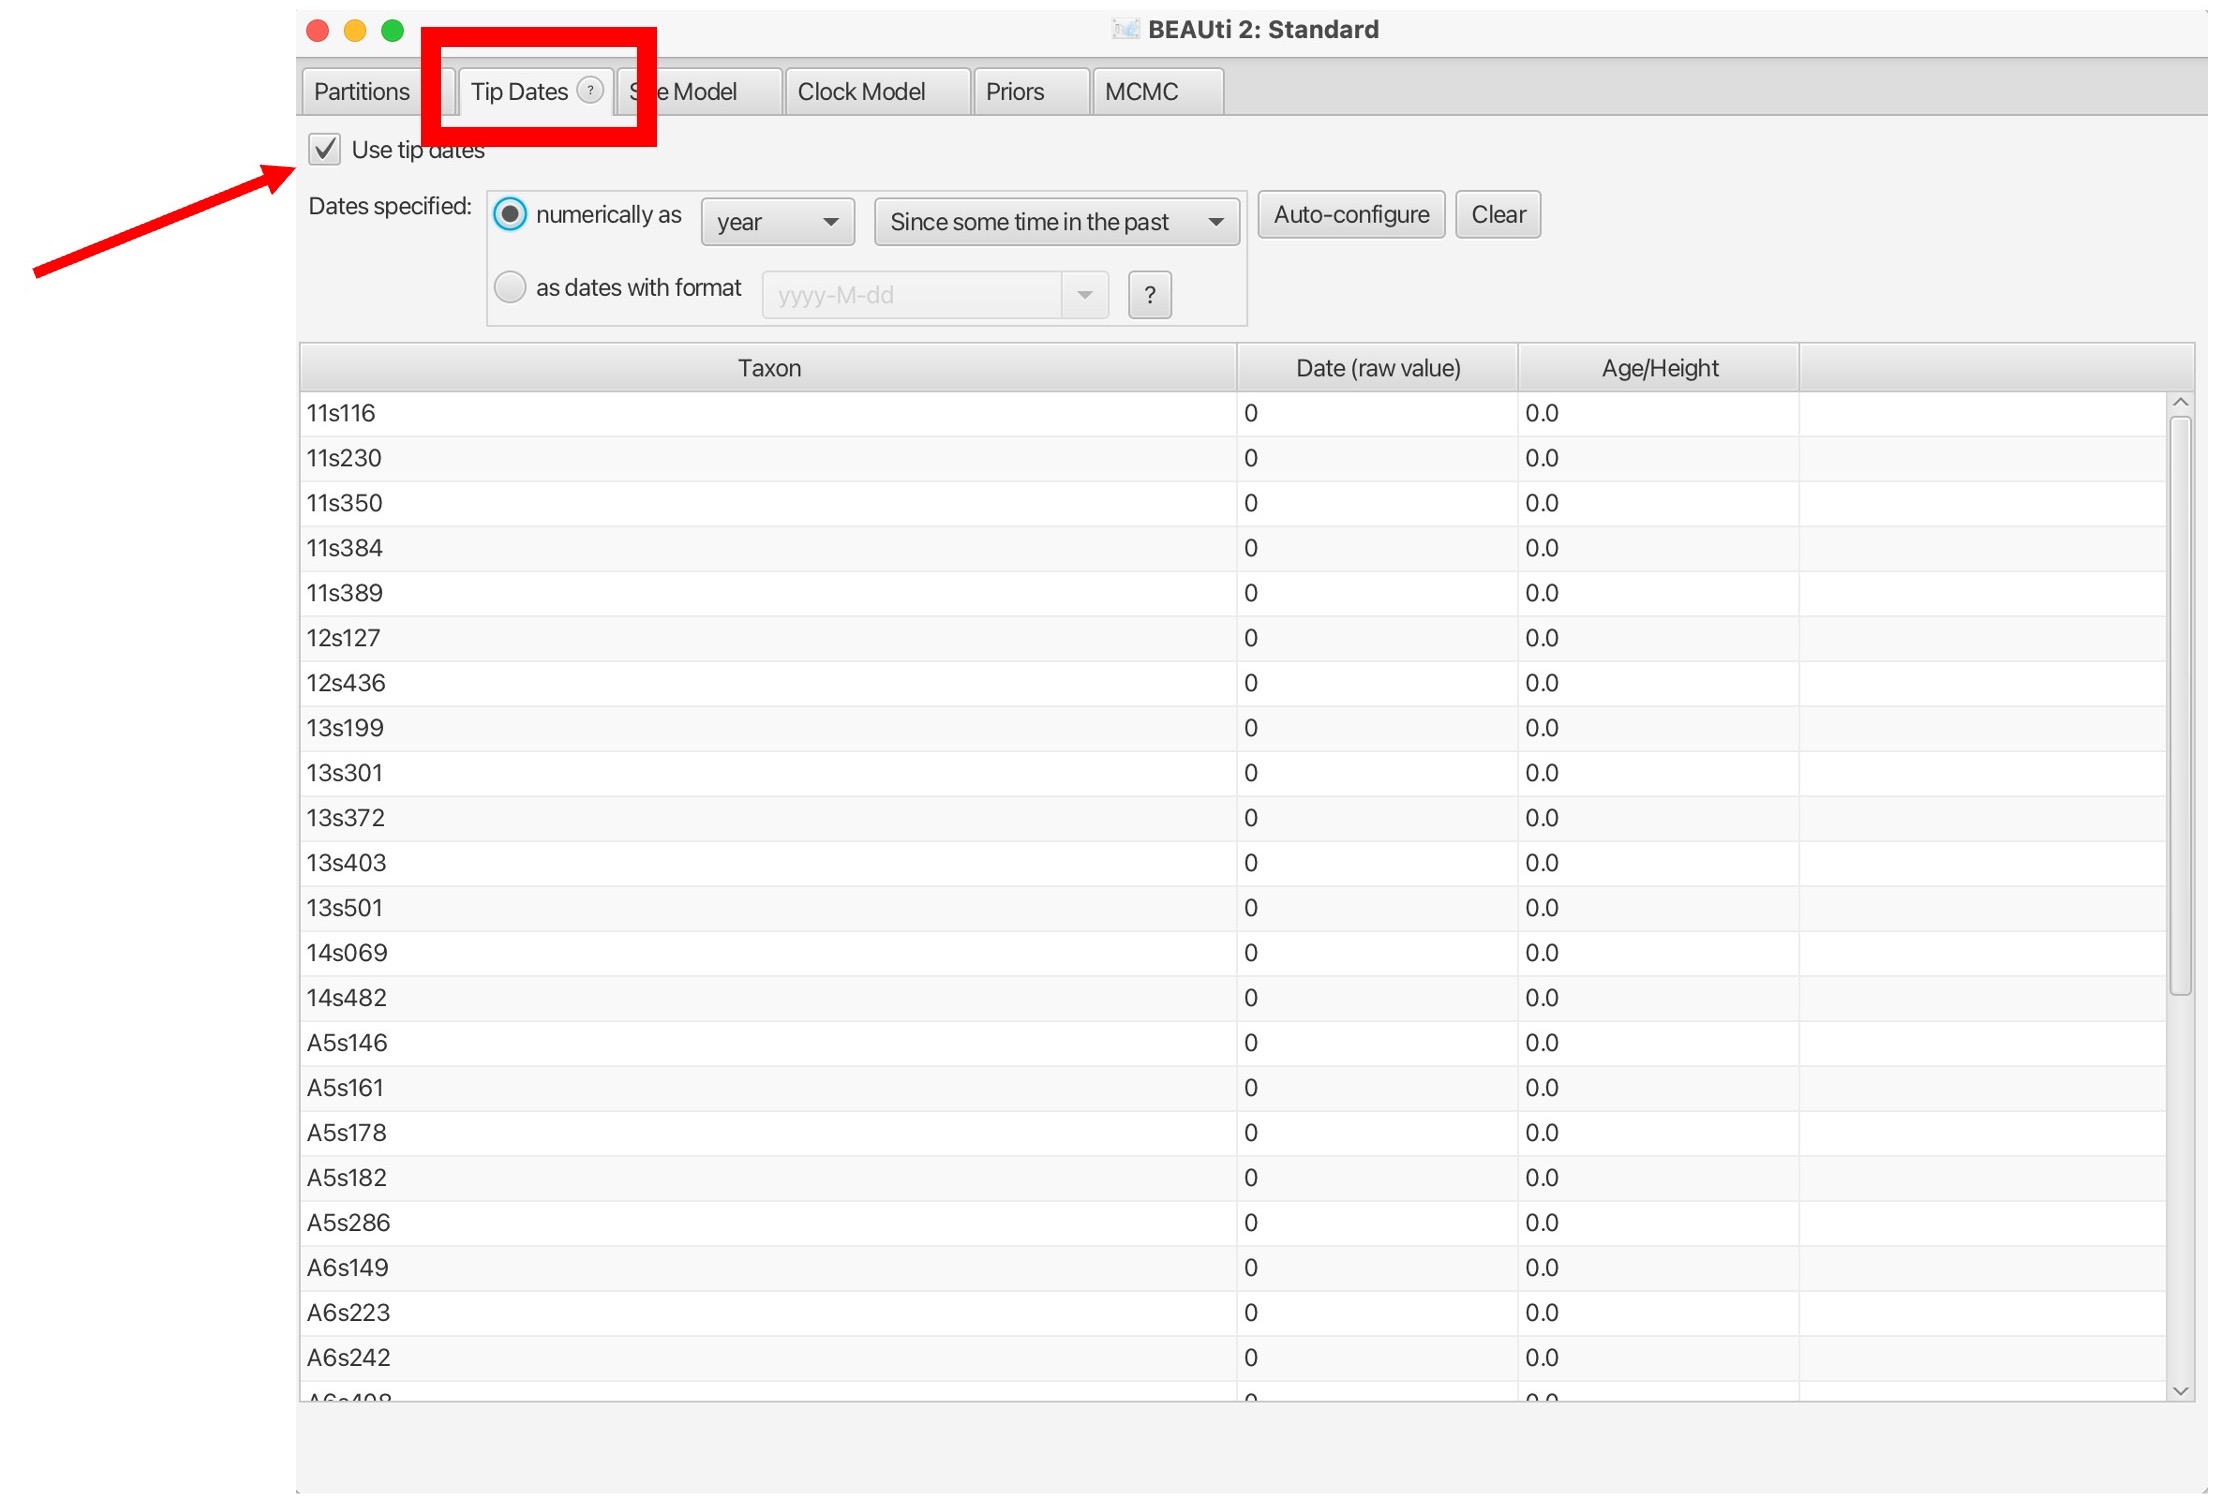Select taxon row 13s501
Image resolution: width=2221 pixels, height=1502 pixels.
tap(1232, 908)
